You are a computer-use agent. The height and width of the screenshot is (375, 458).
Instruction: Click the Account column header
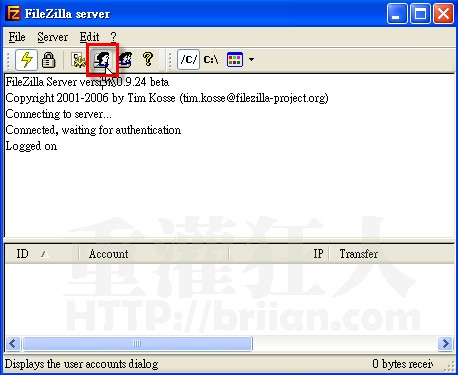click(154, 254)
